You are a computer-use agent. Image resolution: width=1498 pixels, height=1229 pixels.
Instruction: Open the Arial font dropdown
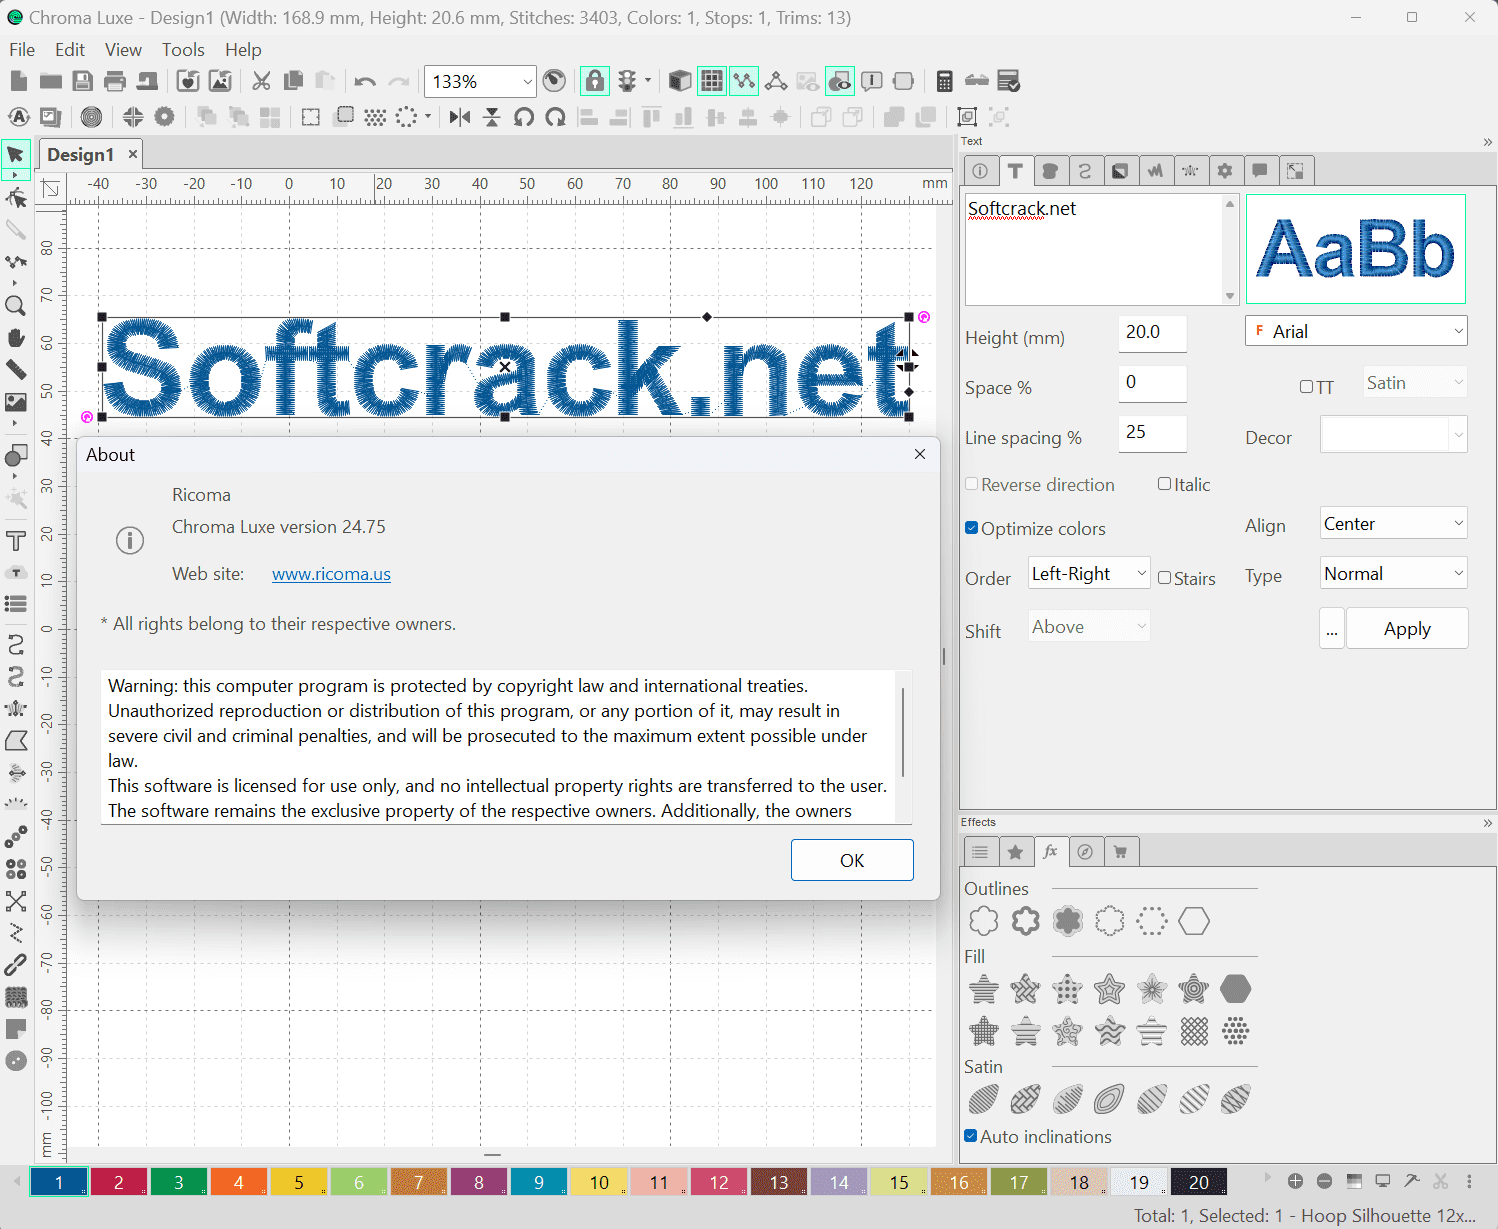(x=1355, y=331)
